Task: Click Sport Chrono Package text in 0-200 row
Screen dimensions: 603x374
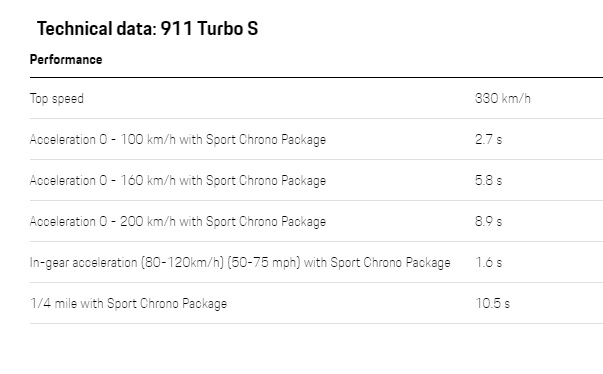Action: point(266,222)
